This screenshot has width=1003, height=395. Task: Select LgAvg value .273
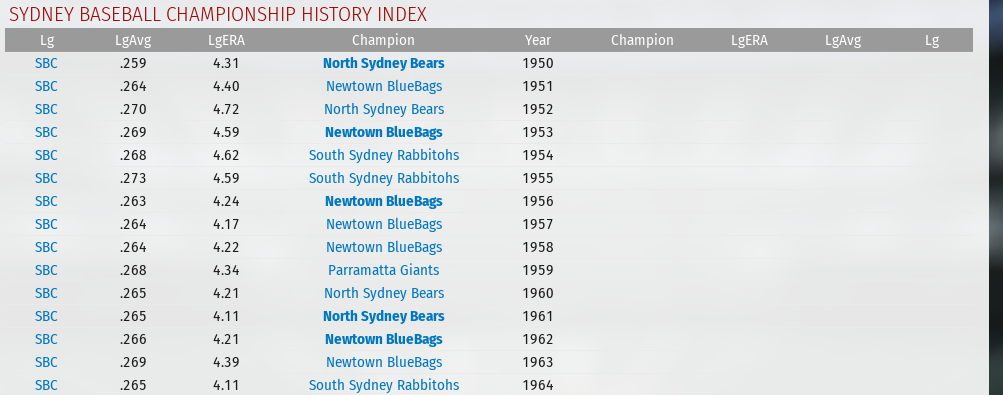(x=133, y=178)
